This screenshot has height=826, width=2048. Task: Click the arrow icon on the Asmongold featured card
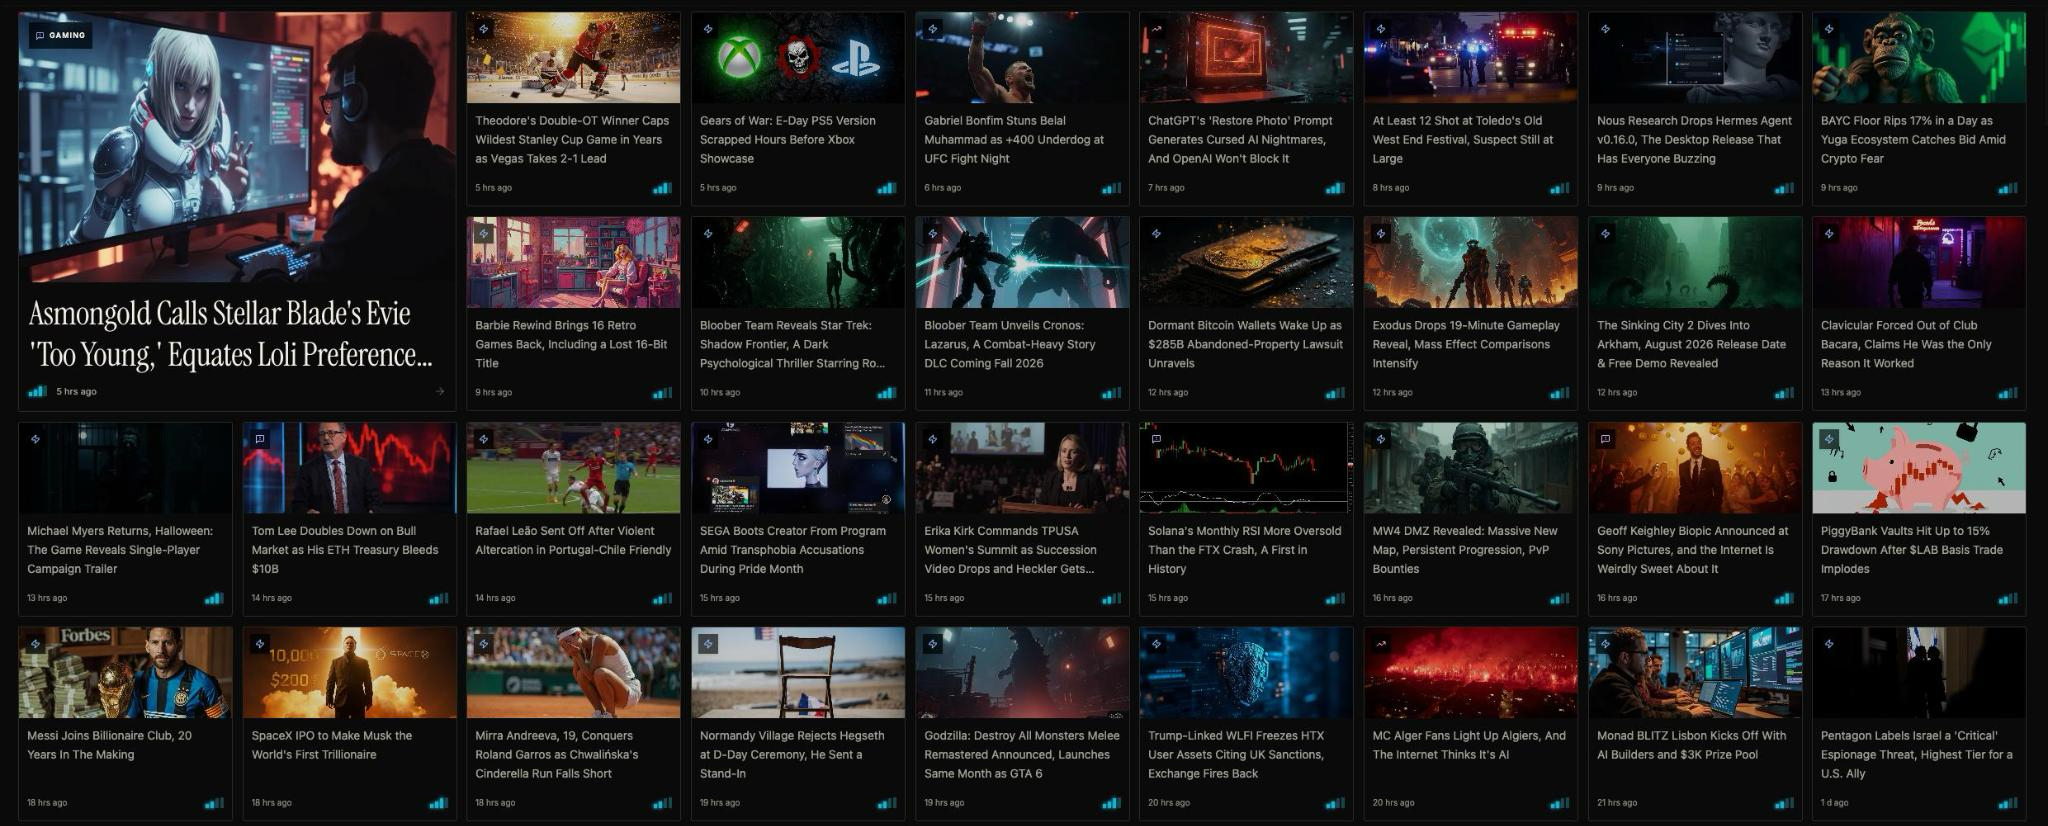(439, 392)
